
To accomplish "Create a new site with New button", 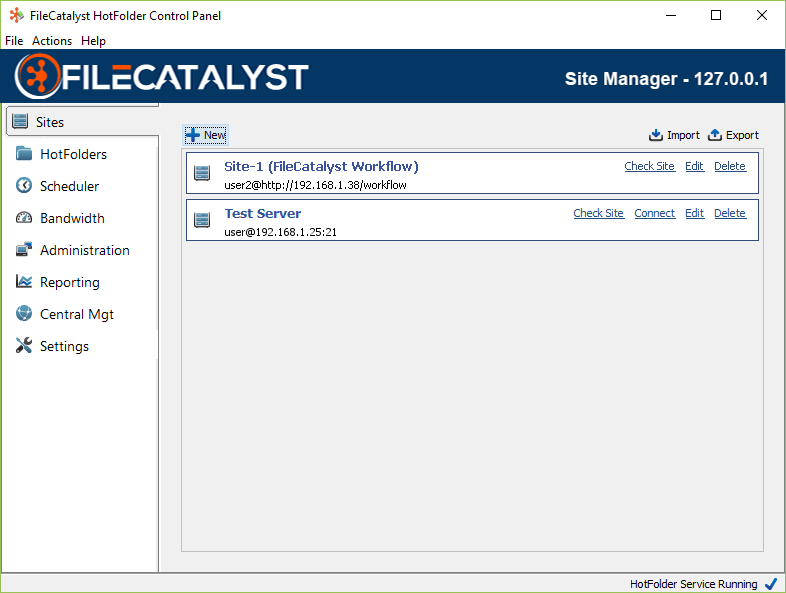I will pyautogui.click(x=206, y=135).
